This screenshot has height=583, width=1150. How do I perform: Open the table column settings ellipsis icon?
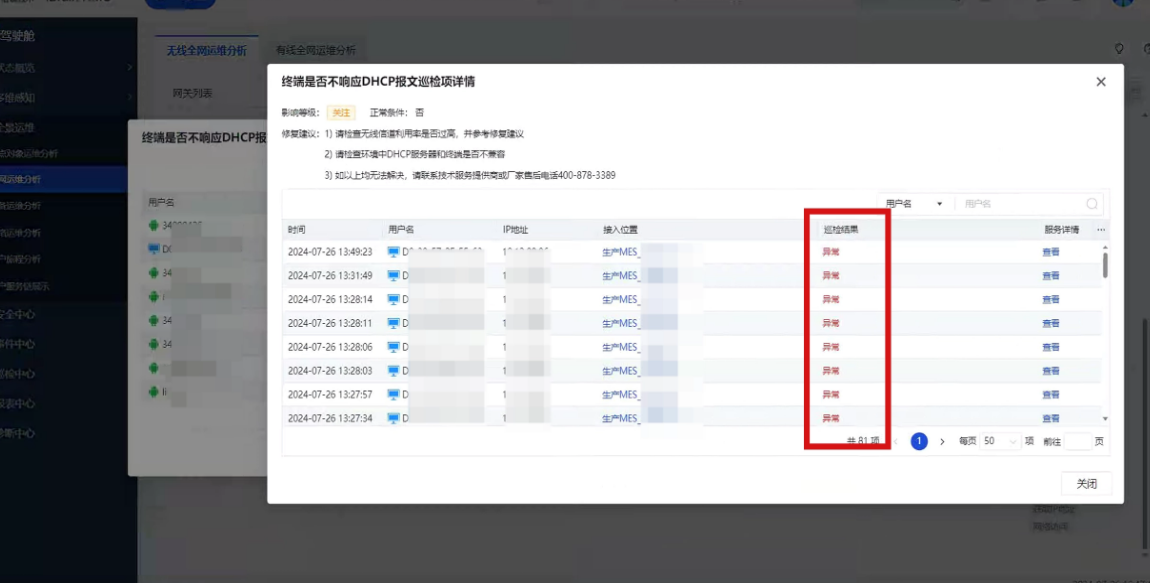point(1101,230)
